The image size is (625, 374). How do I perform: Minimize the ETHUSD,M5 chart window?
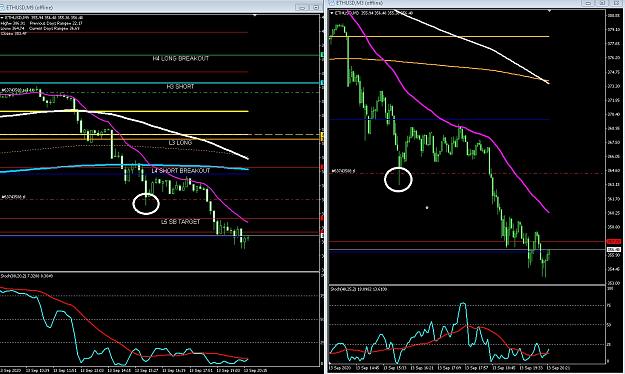302,8
